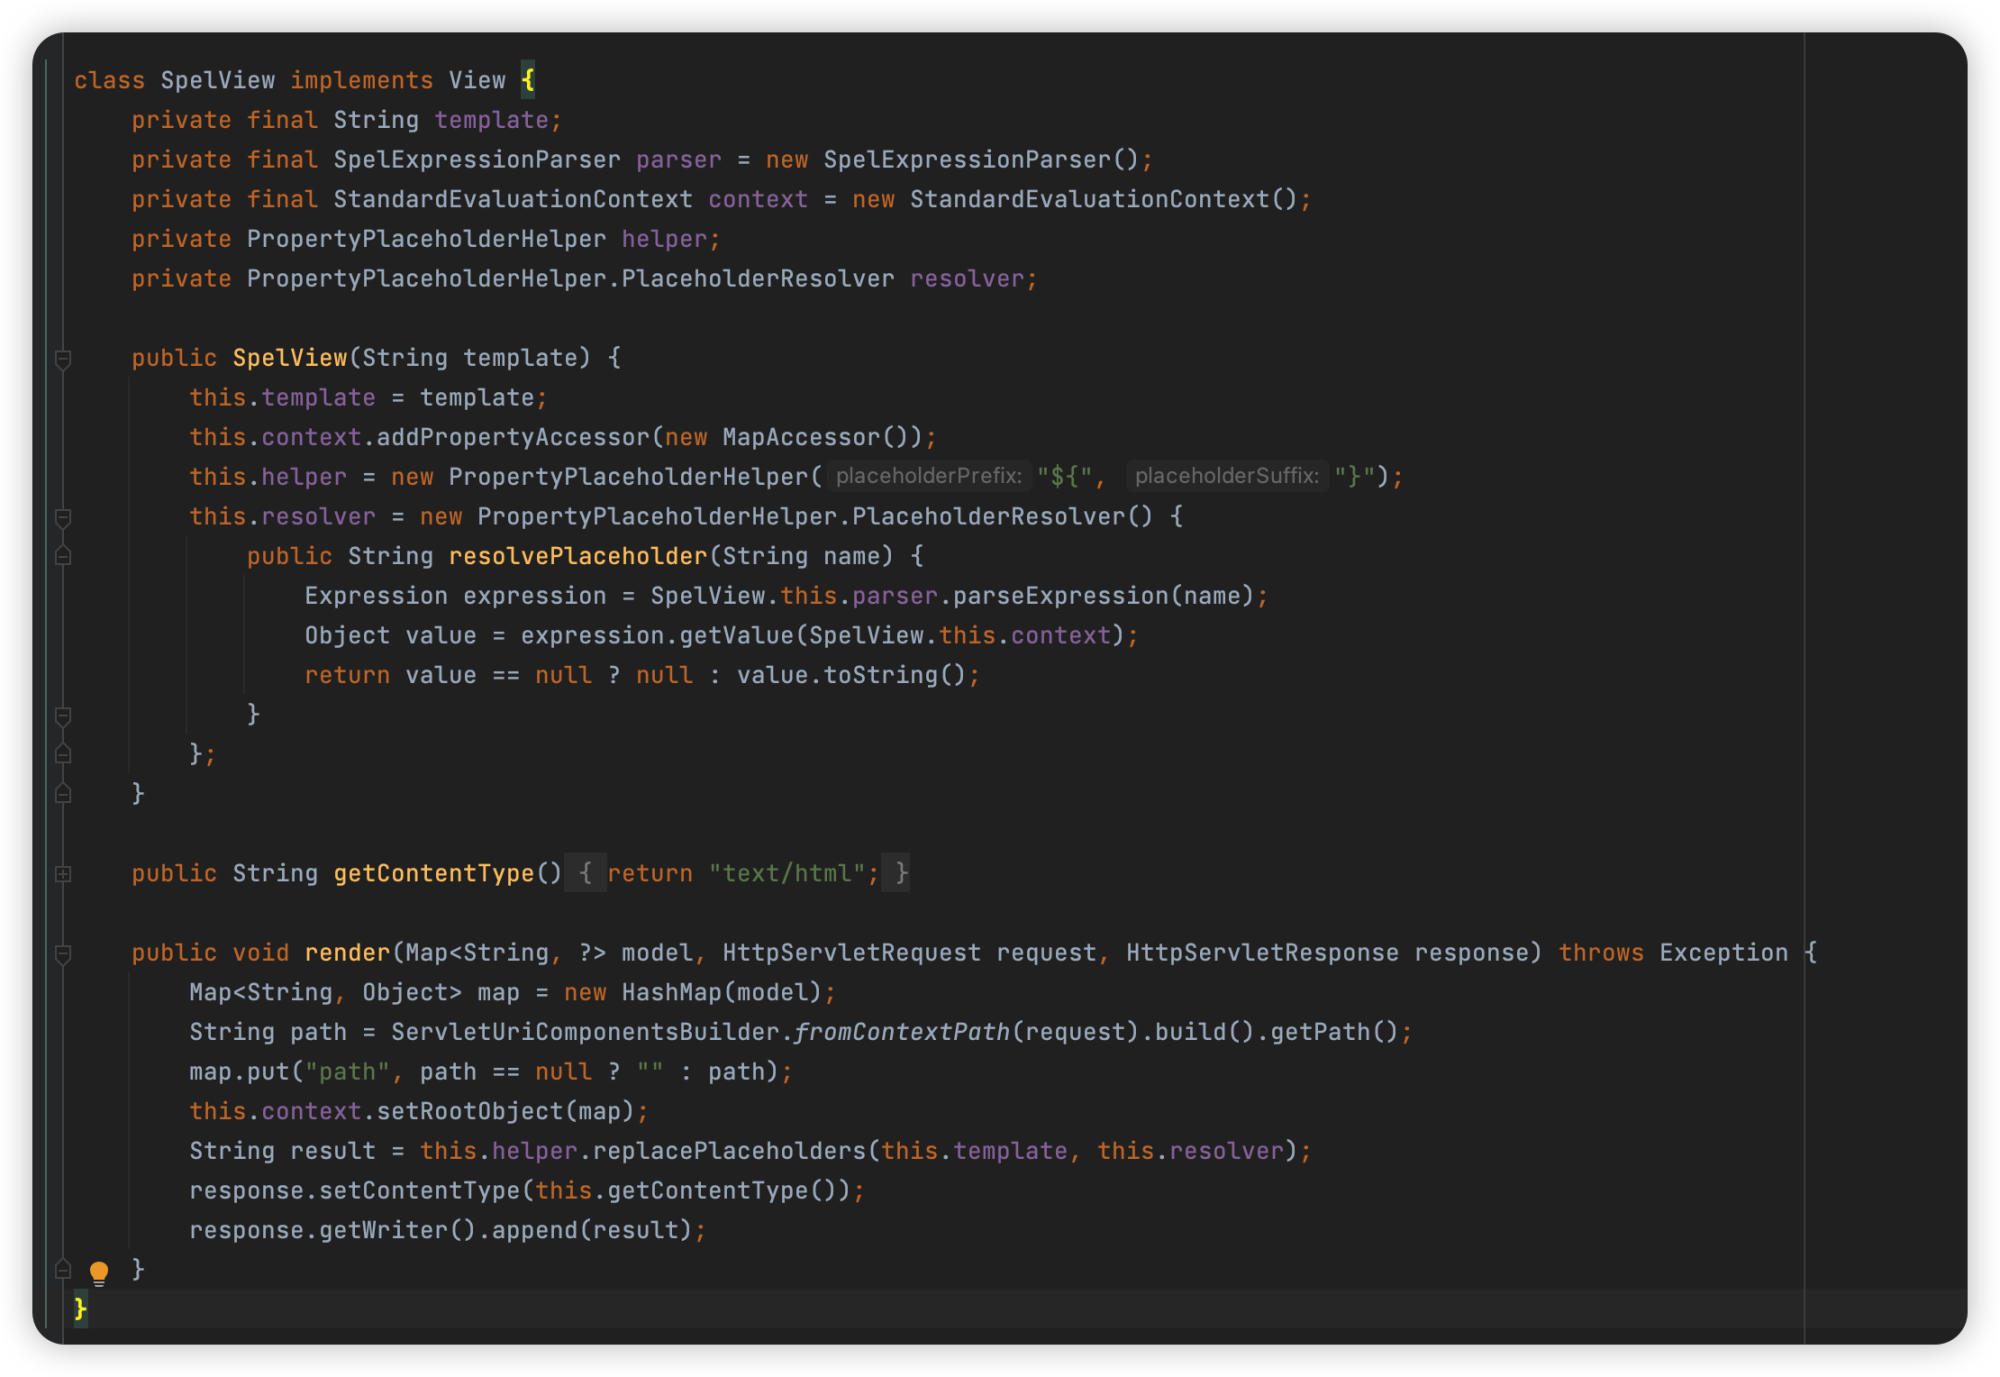Click fold-end marker at constructor's closing brace
This screenshot has height=1377, width=2000.
click(63, 794)
